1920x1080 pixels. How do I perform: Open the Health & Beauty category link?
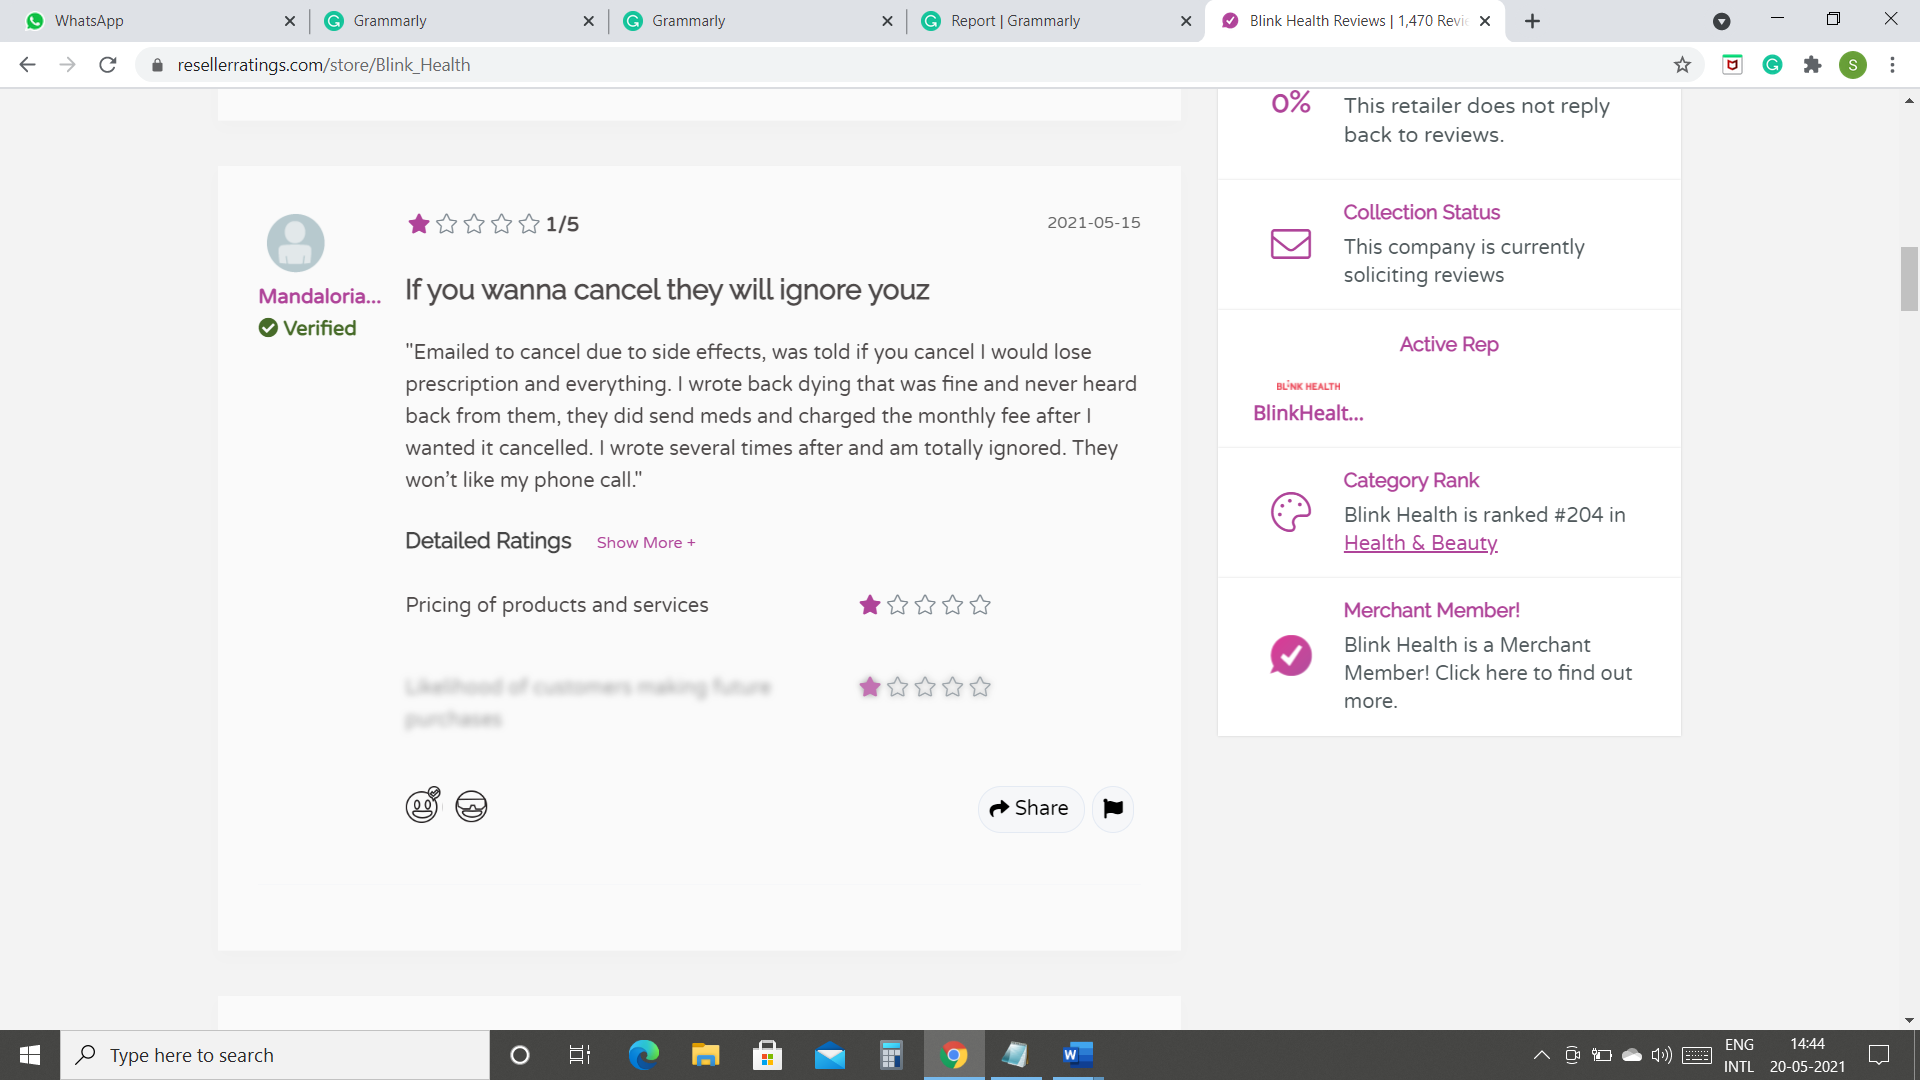pos(1420,543)
